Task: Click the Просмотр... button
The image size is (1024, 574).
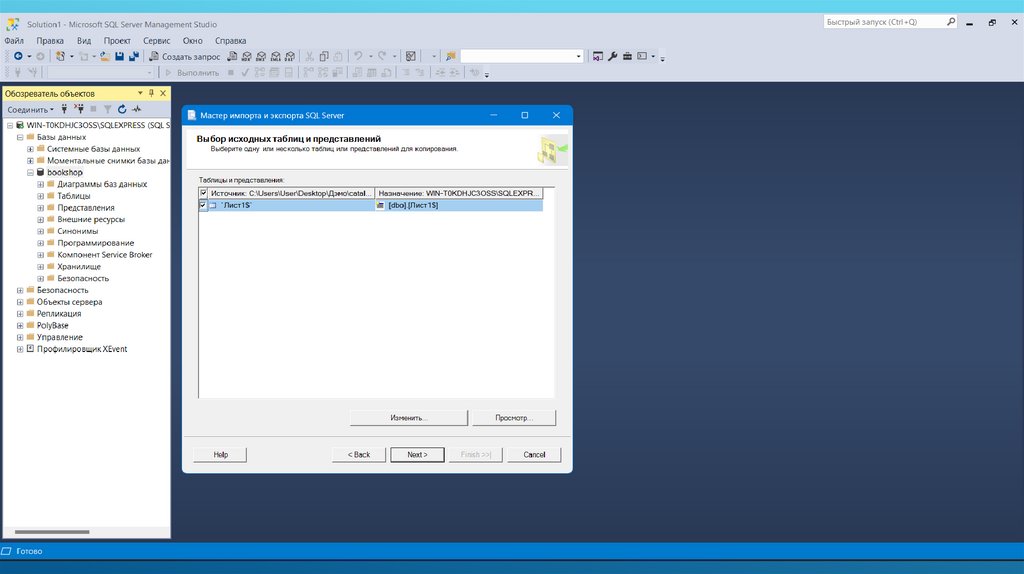Action: click(514, 418)
